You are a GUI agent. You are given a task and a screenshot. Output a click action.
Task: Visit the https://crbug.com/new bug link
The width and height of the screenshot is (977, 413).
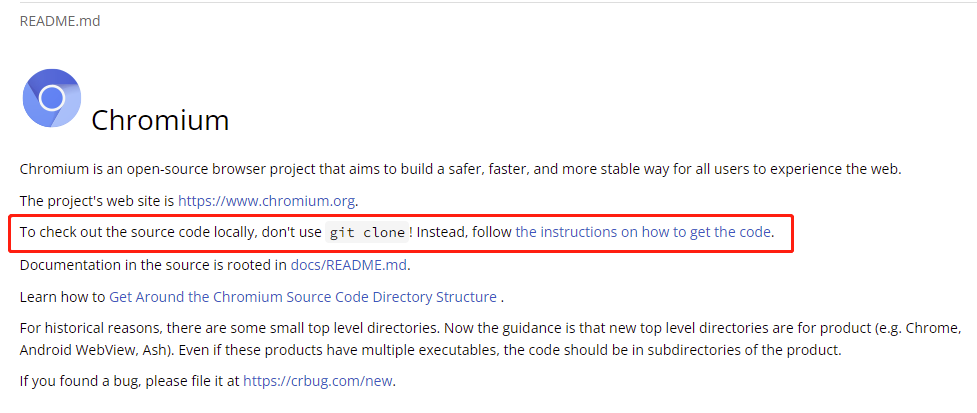pos(318,381)
